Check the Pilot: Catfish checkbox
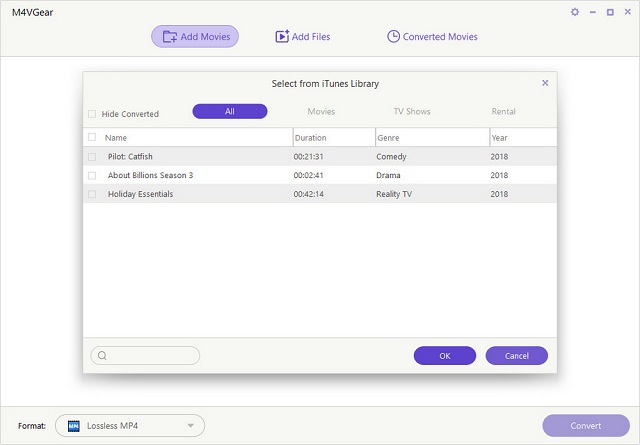The height and width of the screenshot is (445, 640). click(92, 157)
